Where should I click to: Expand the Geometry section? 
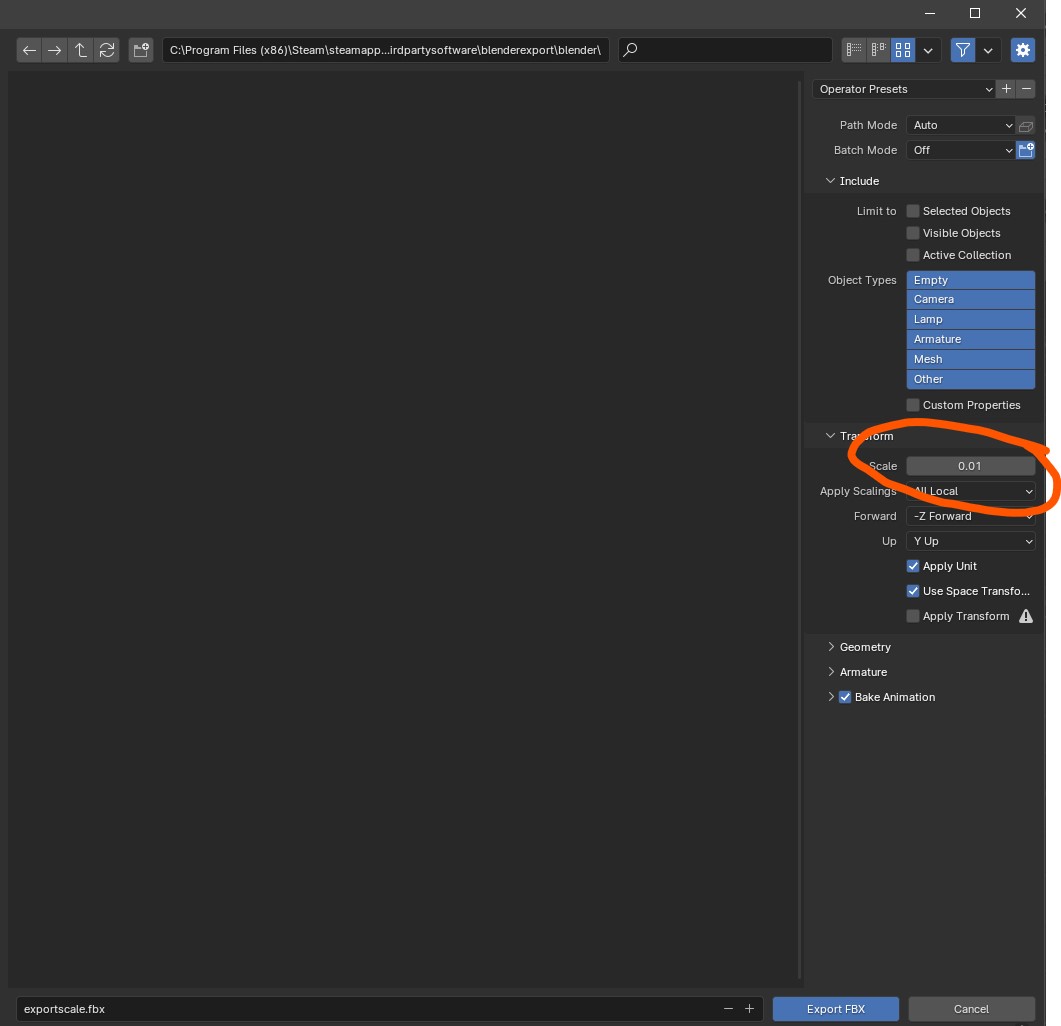point(864,647)
